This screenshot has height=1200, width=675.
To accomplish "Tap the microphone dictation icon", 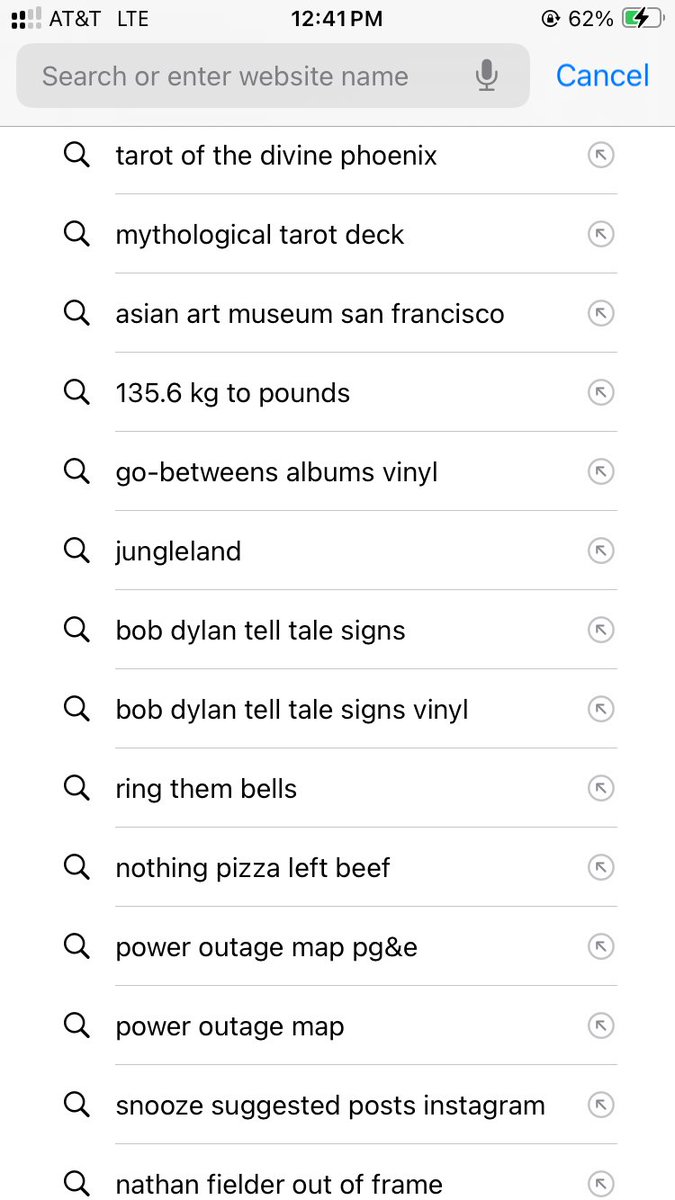I will click(486, 76).
